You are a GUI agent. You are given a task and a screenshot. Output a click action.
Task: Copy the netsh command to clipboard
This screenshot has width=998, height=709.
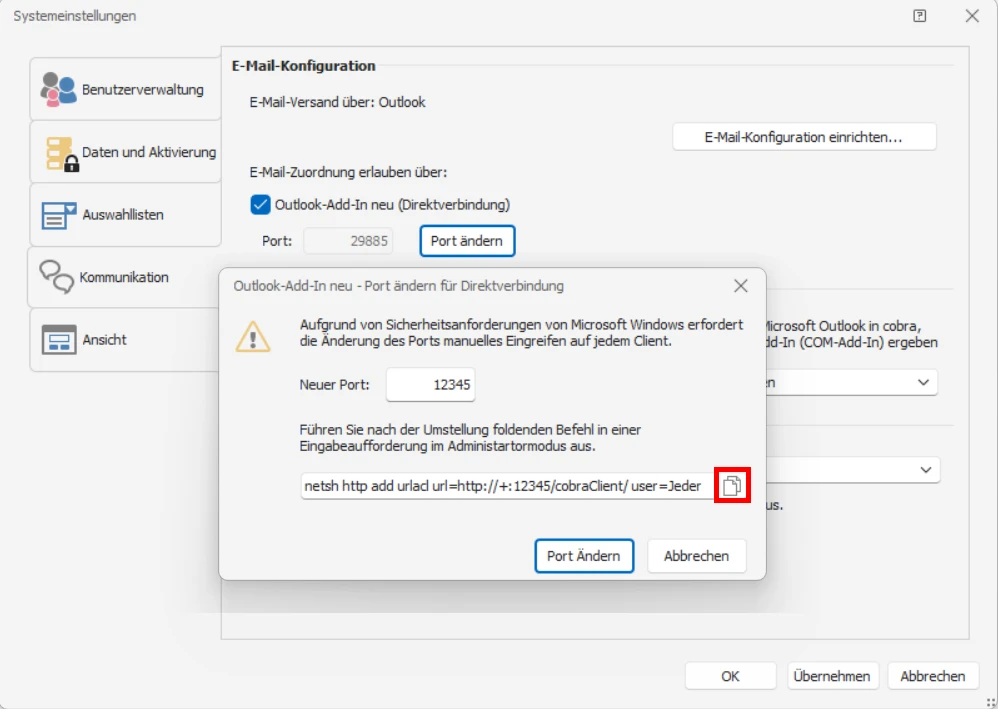[733, 486]
